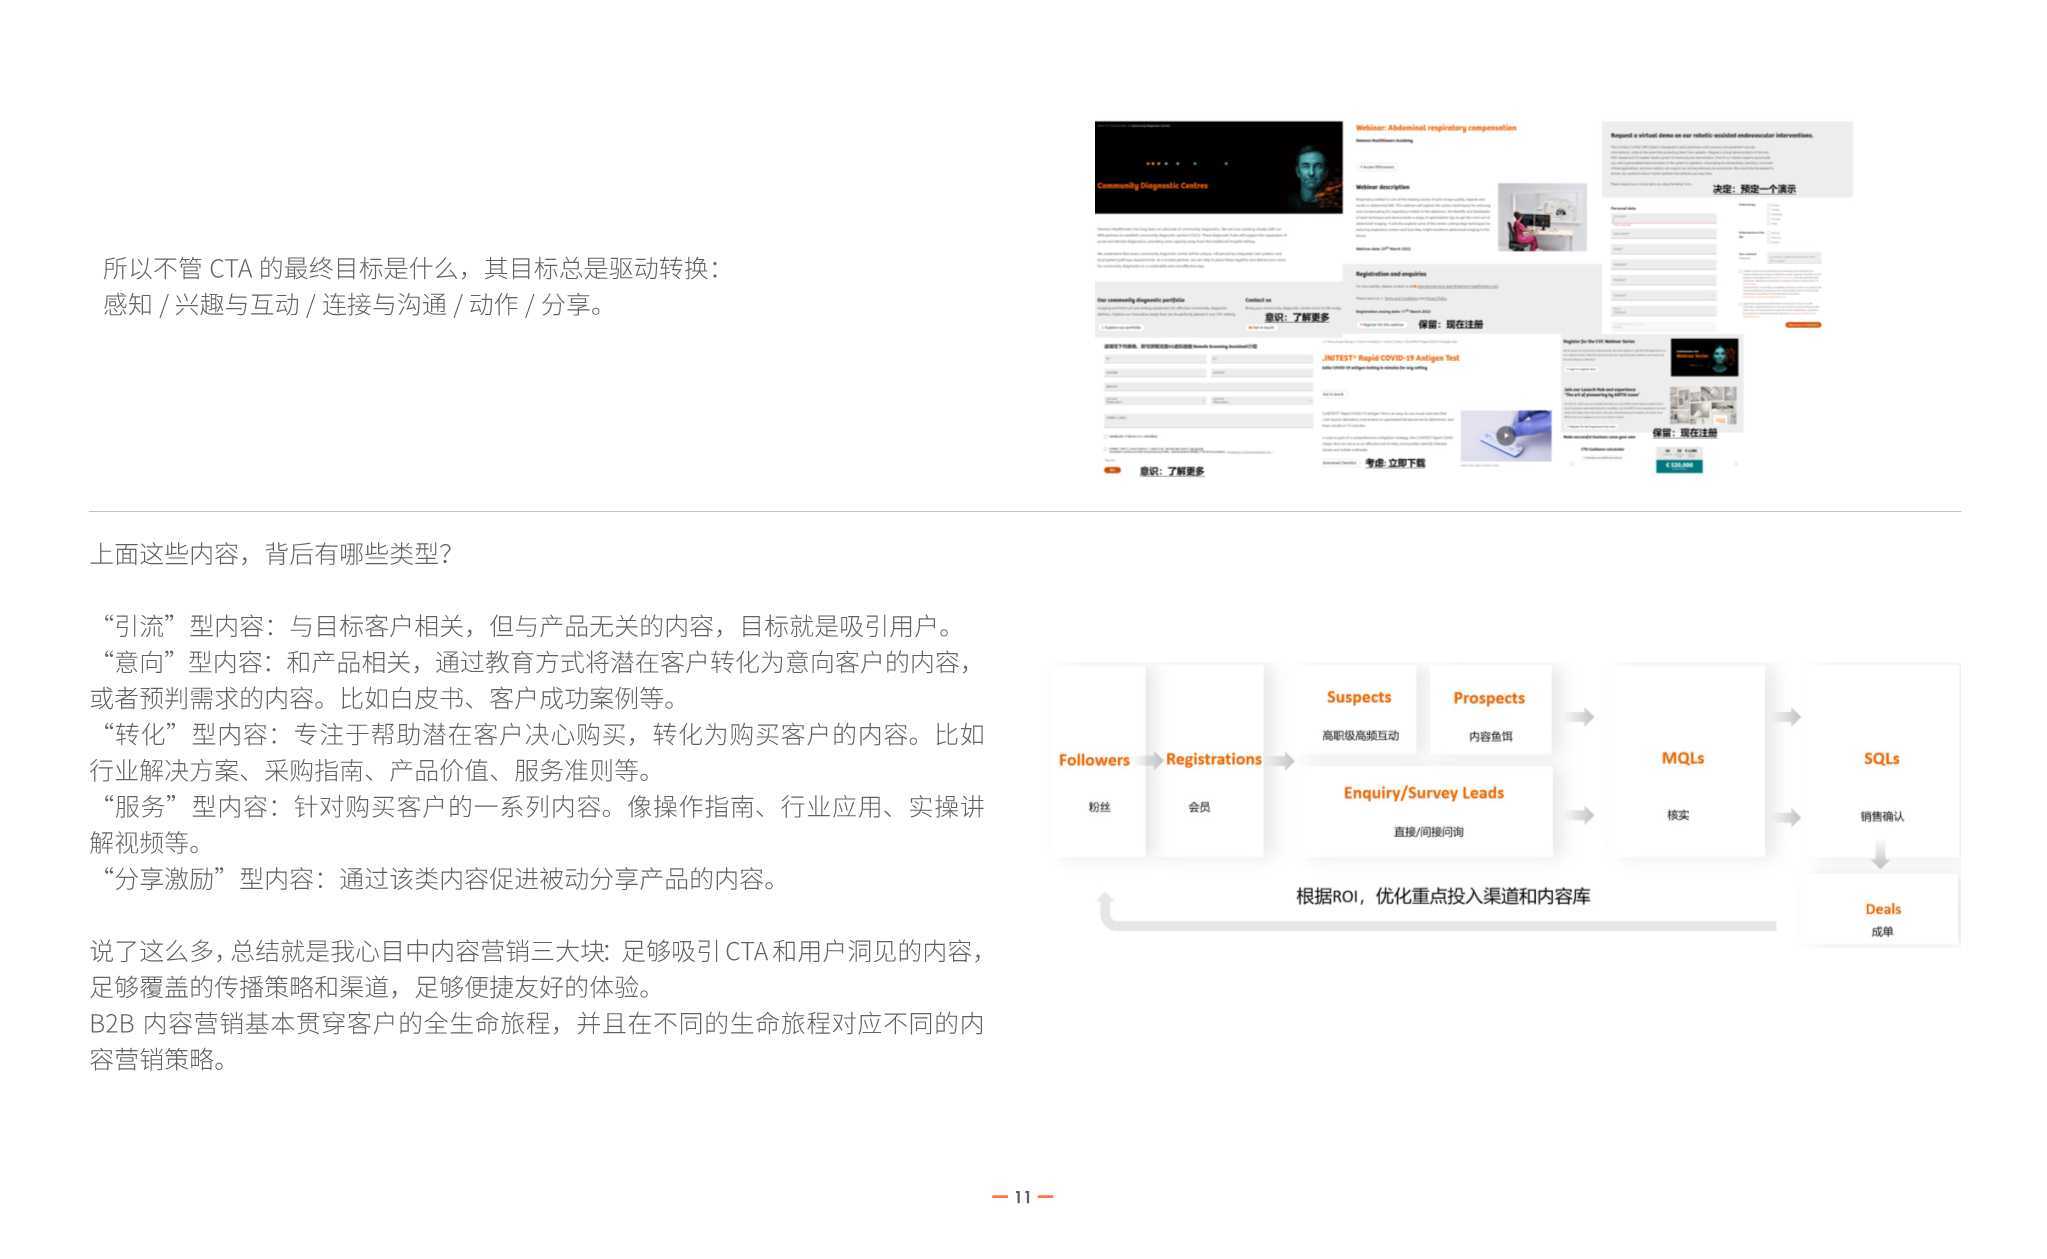Click the video play button on the COVID-19 test thumbnail
The image size is (2047, 1259).
tap(1506, 435)
